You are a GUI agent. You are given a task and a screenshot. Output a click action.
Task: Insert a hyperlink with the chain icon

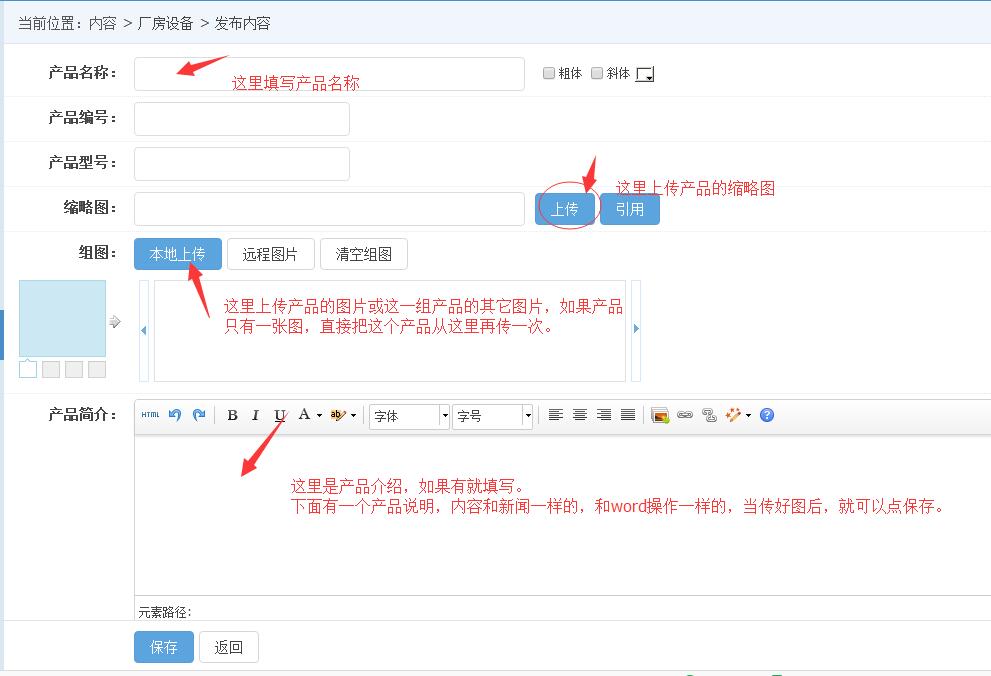pyautogui.click(x=685, y=415)
